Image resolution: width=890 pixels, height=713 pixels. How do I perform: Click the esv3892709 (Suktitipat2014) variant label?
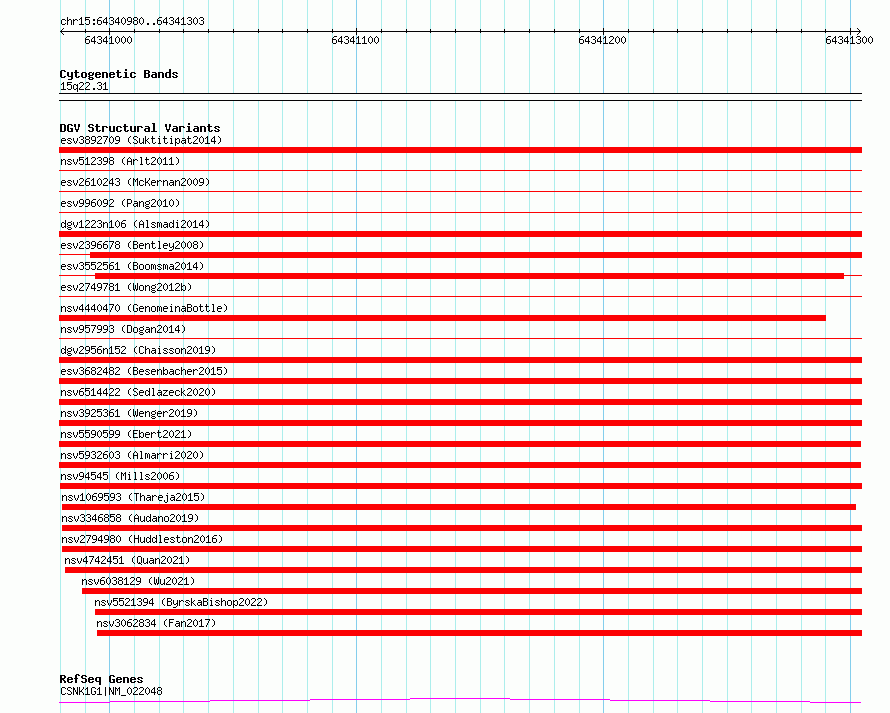pyautogui.click(x=141, y=140)
